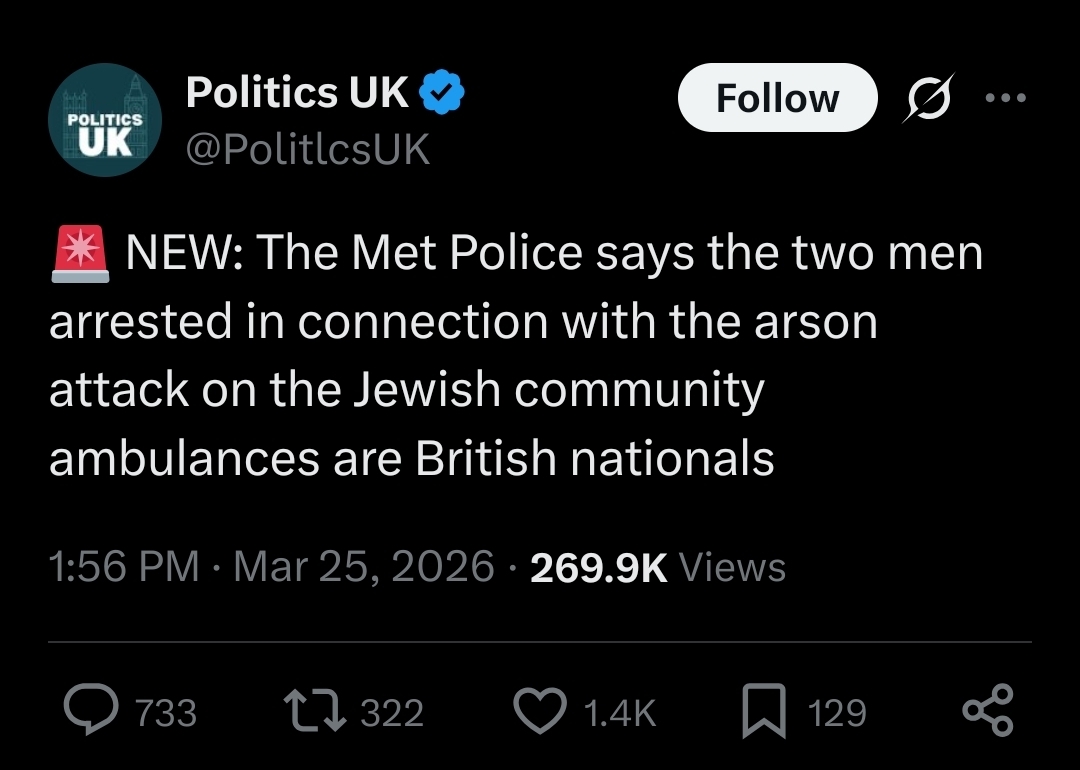Open the @PolitlcsUK handle link

(308, 150)
